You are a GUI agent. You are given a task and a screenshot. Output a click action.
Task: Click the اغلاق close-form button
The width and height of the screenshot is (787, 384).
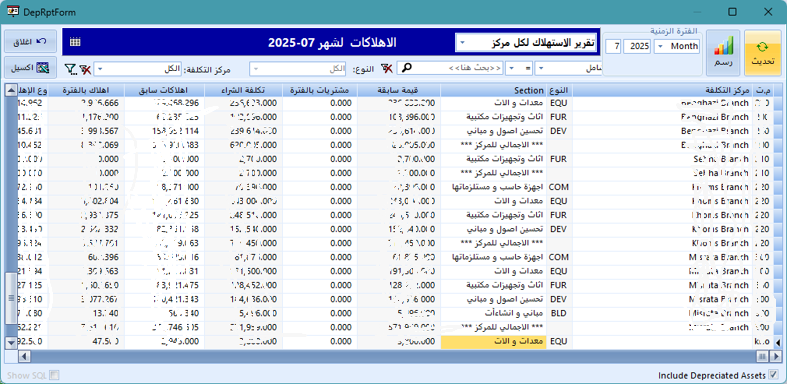30,42
